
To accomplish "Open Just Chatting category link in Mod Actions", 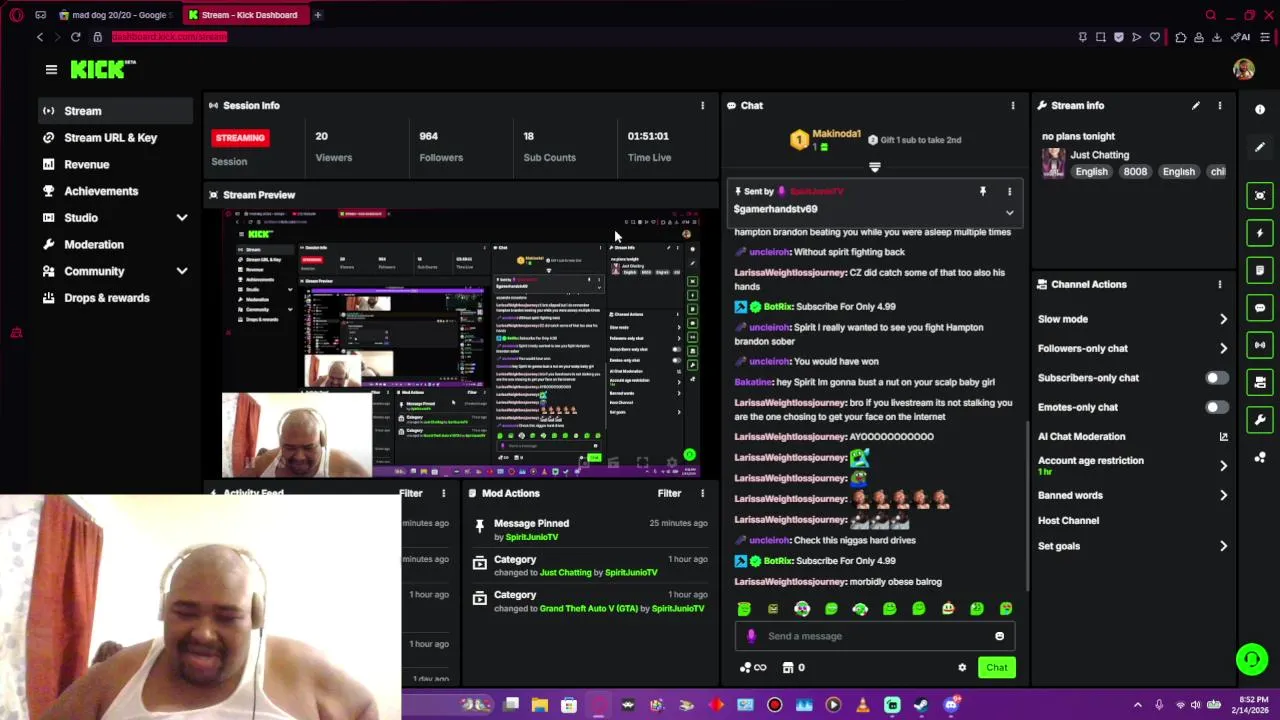I will [566, 573].
